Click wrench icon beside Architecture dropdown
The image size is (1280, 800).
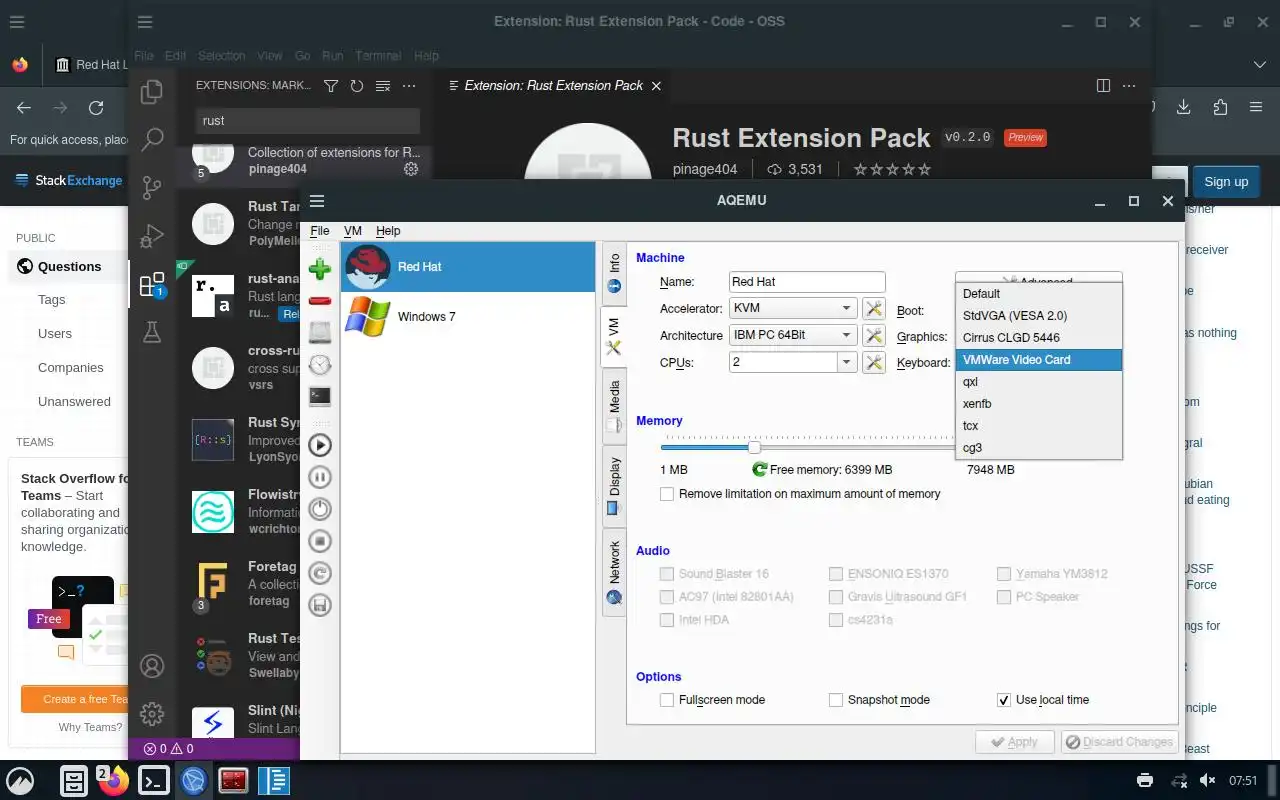[874, 335]
